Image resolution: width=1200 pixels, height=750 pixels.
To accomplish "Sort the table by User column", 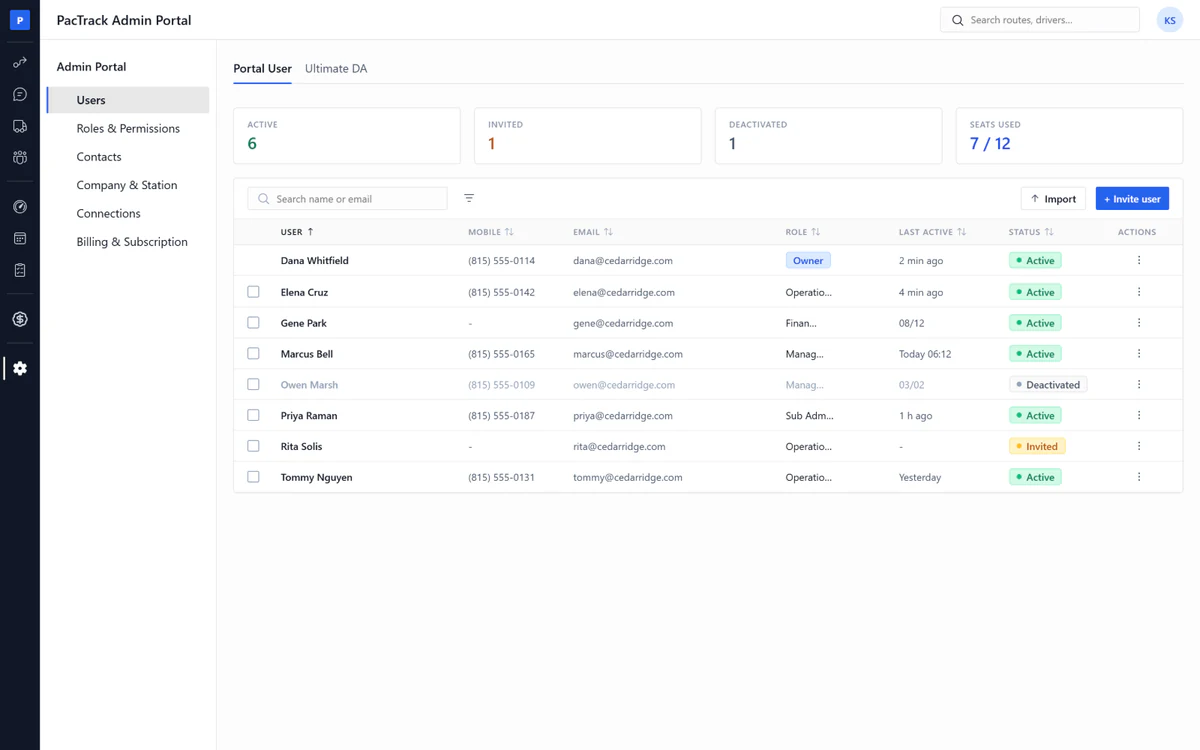I will click(x=297, y=232).
